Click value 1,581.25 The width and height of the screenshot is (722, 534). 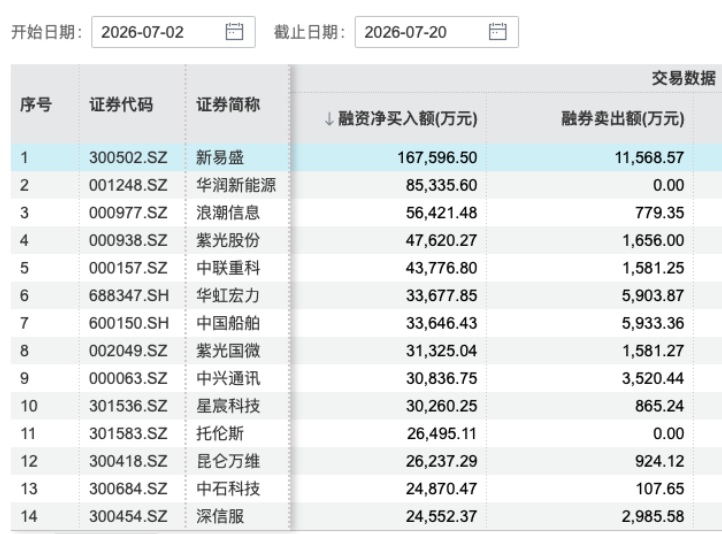653,268
